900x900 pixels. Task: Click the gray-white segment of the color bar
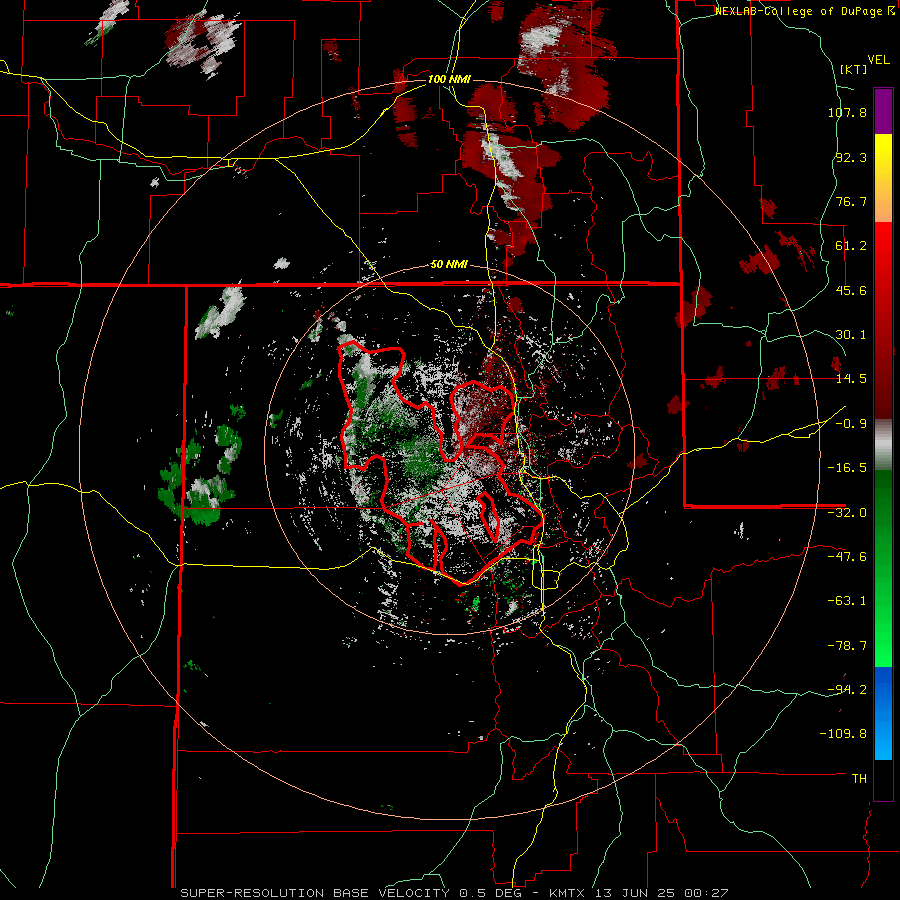pos(883,445)
